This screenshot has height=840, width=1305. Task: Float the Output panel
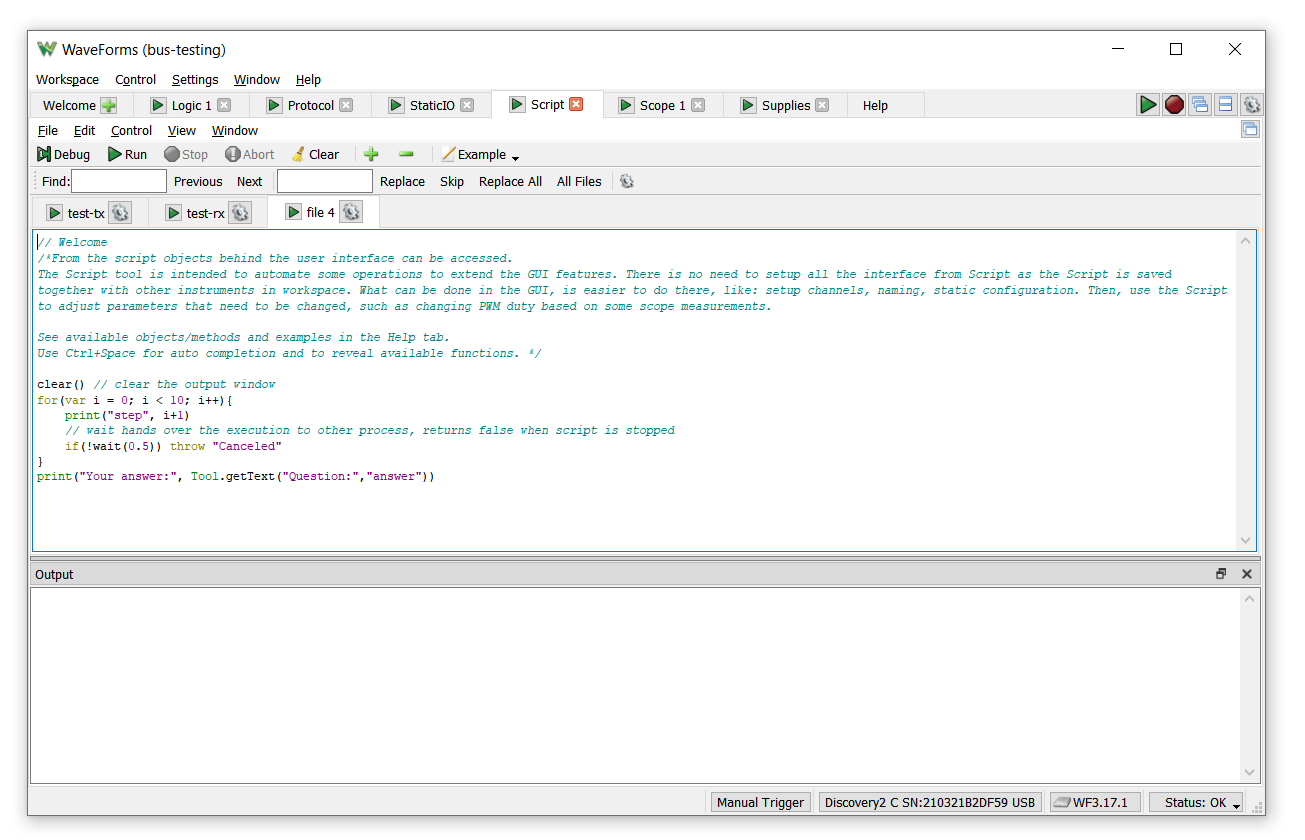point(1221,574)
